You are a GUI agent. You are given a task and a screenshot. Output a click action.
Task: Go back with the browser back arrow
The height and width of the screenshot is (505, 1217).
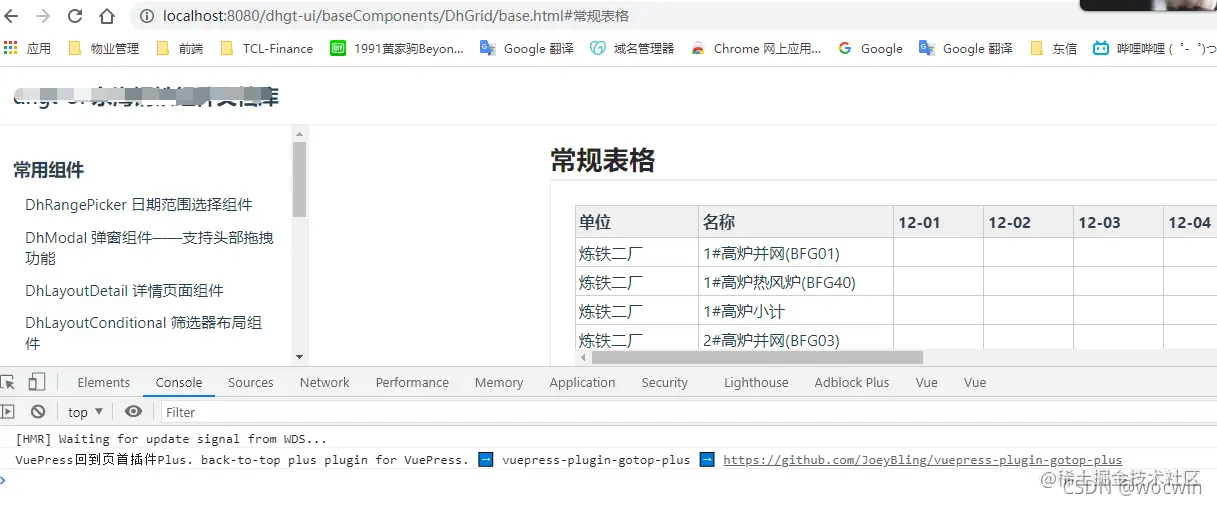(12, 16)
